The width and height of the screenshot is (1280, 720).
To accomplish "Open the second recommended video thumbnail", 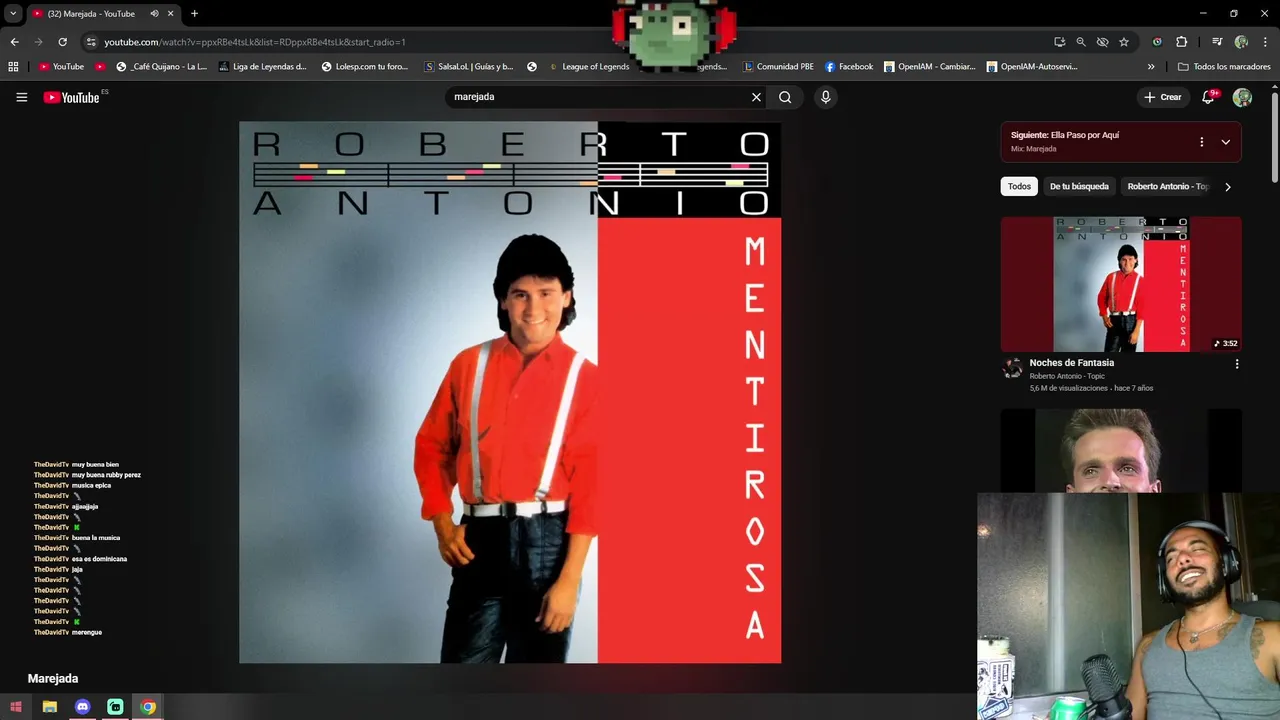I will click(1121, 450).
